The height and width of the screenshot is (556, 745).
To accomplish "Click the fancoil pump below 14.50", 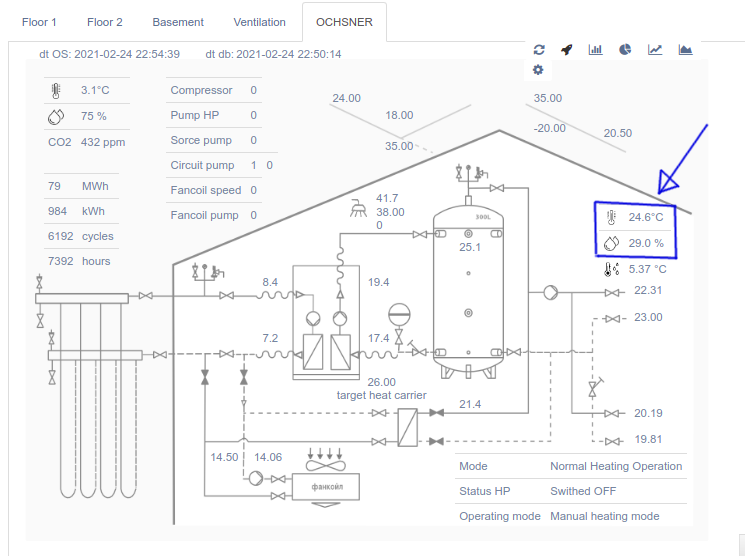I will (x=256, y=478).
